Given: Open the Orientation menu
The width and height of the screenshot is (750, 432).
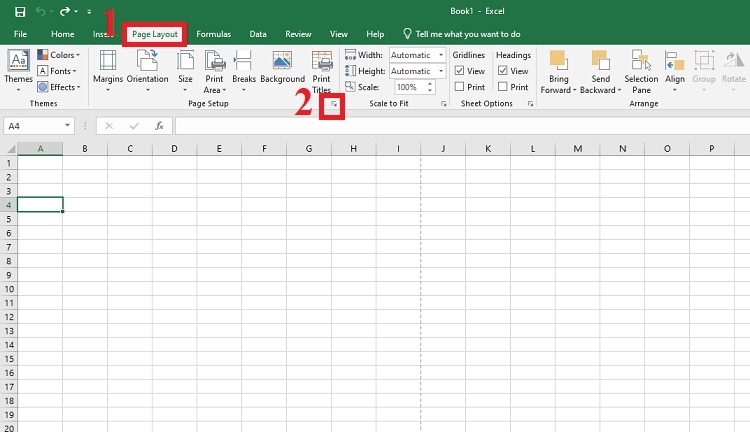Looking at the screenshot, I should pyautogui.click(x=147, y=71).
